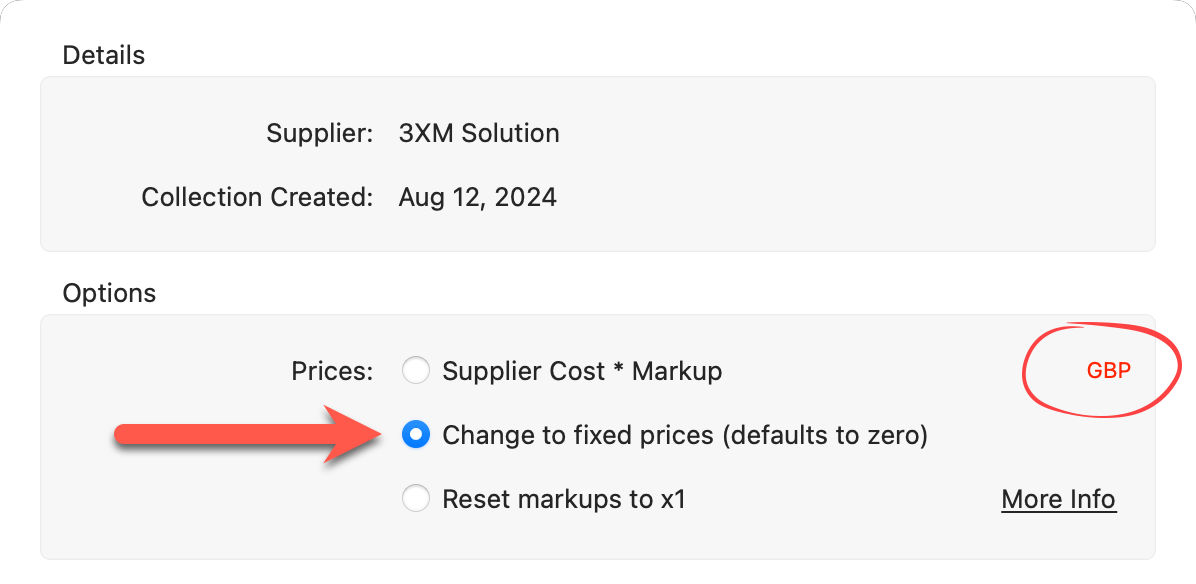This screenshot has width=1196, height=584.
Task: Click the "Change to fixed prices" option text
Action: click(x=577, y=435)
